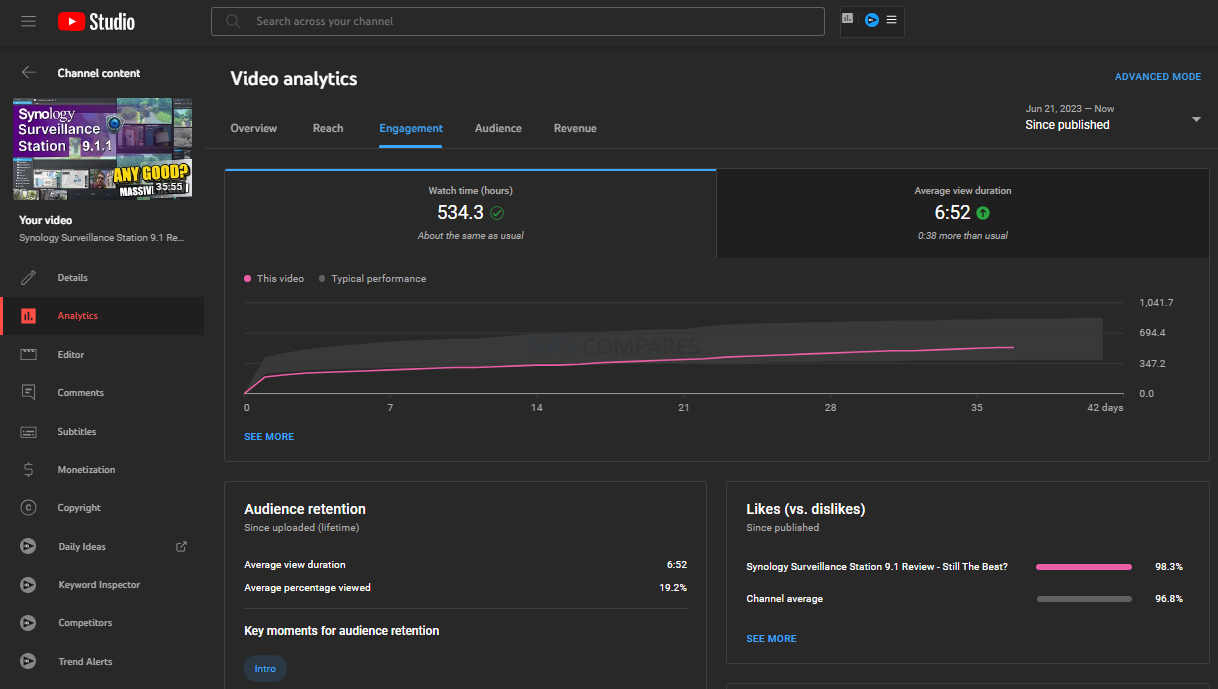Click the 'About the same as usual' text
1218x689 pixels.
(470, 236)
